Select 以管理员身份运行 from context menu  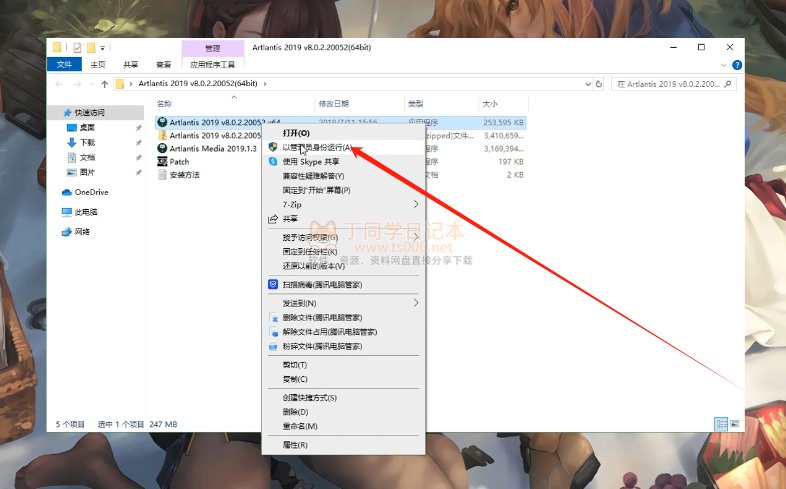pos(317,146)
